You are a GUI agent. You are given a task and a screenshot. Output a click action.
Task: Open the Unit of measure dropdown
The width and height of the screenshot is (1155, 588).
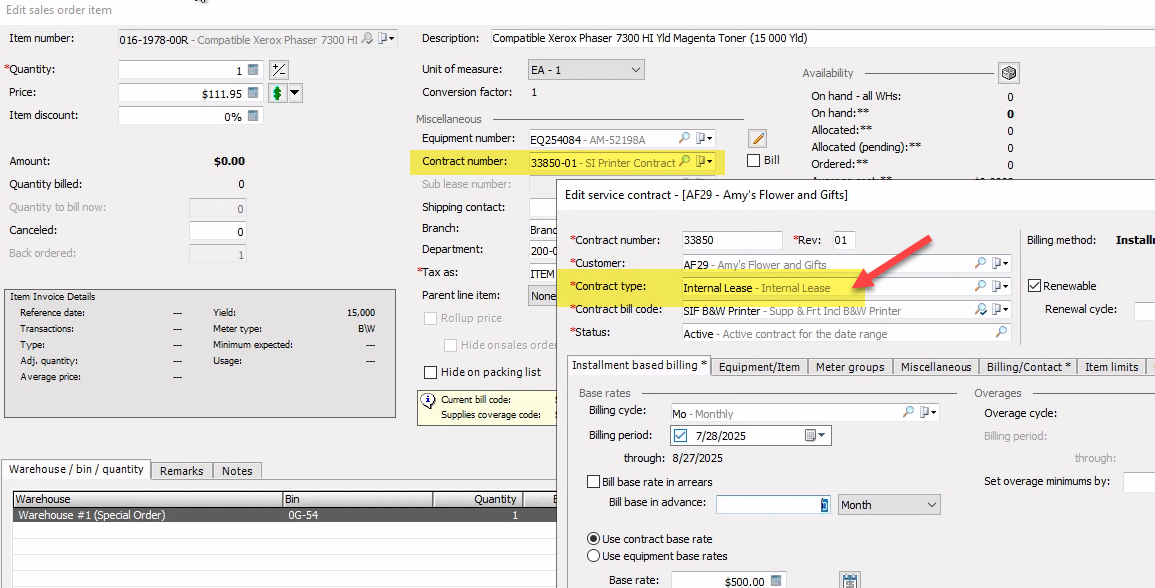tap(586, 70)
